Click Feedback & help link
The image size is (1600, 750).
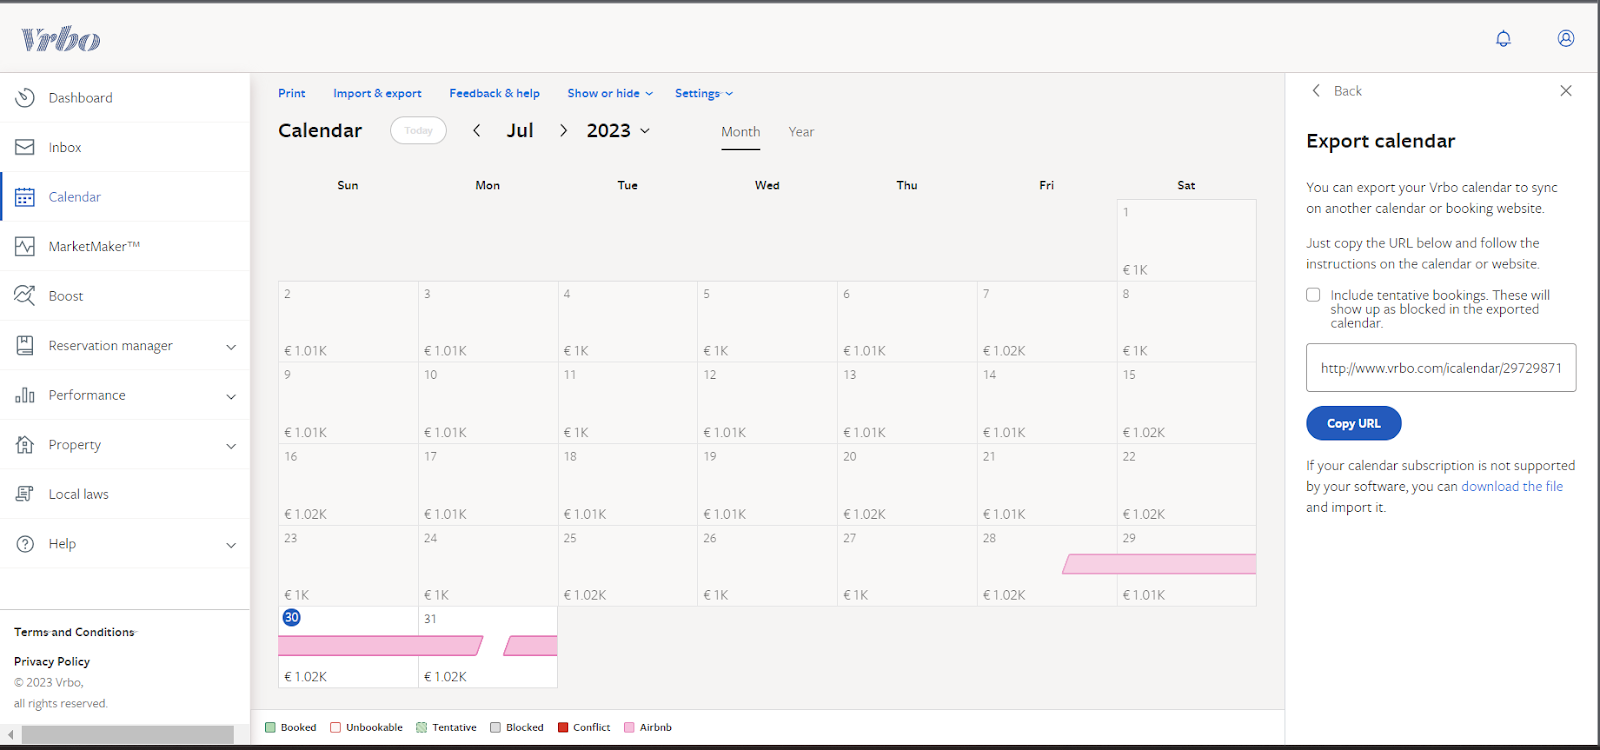click(494, 93)
